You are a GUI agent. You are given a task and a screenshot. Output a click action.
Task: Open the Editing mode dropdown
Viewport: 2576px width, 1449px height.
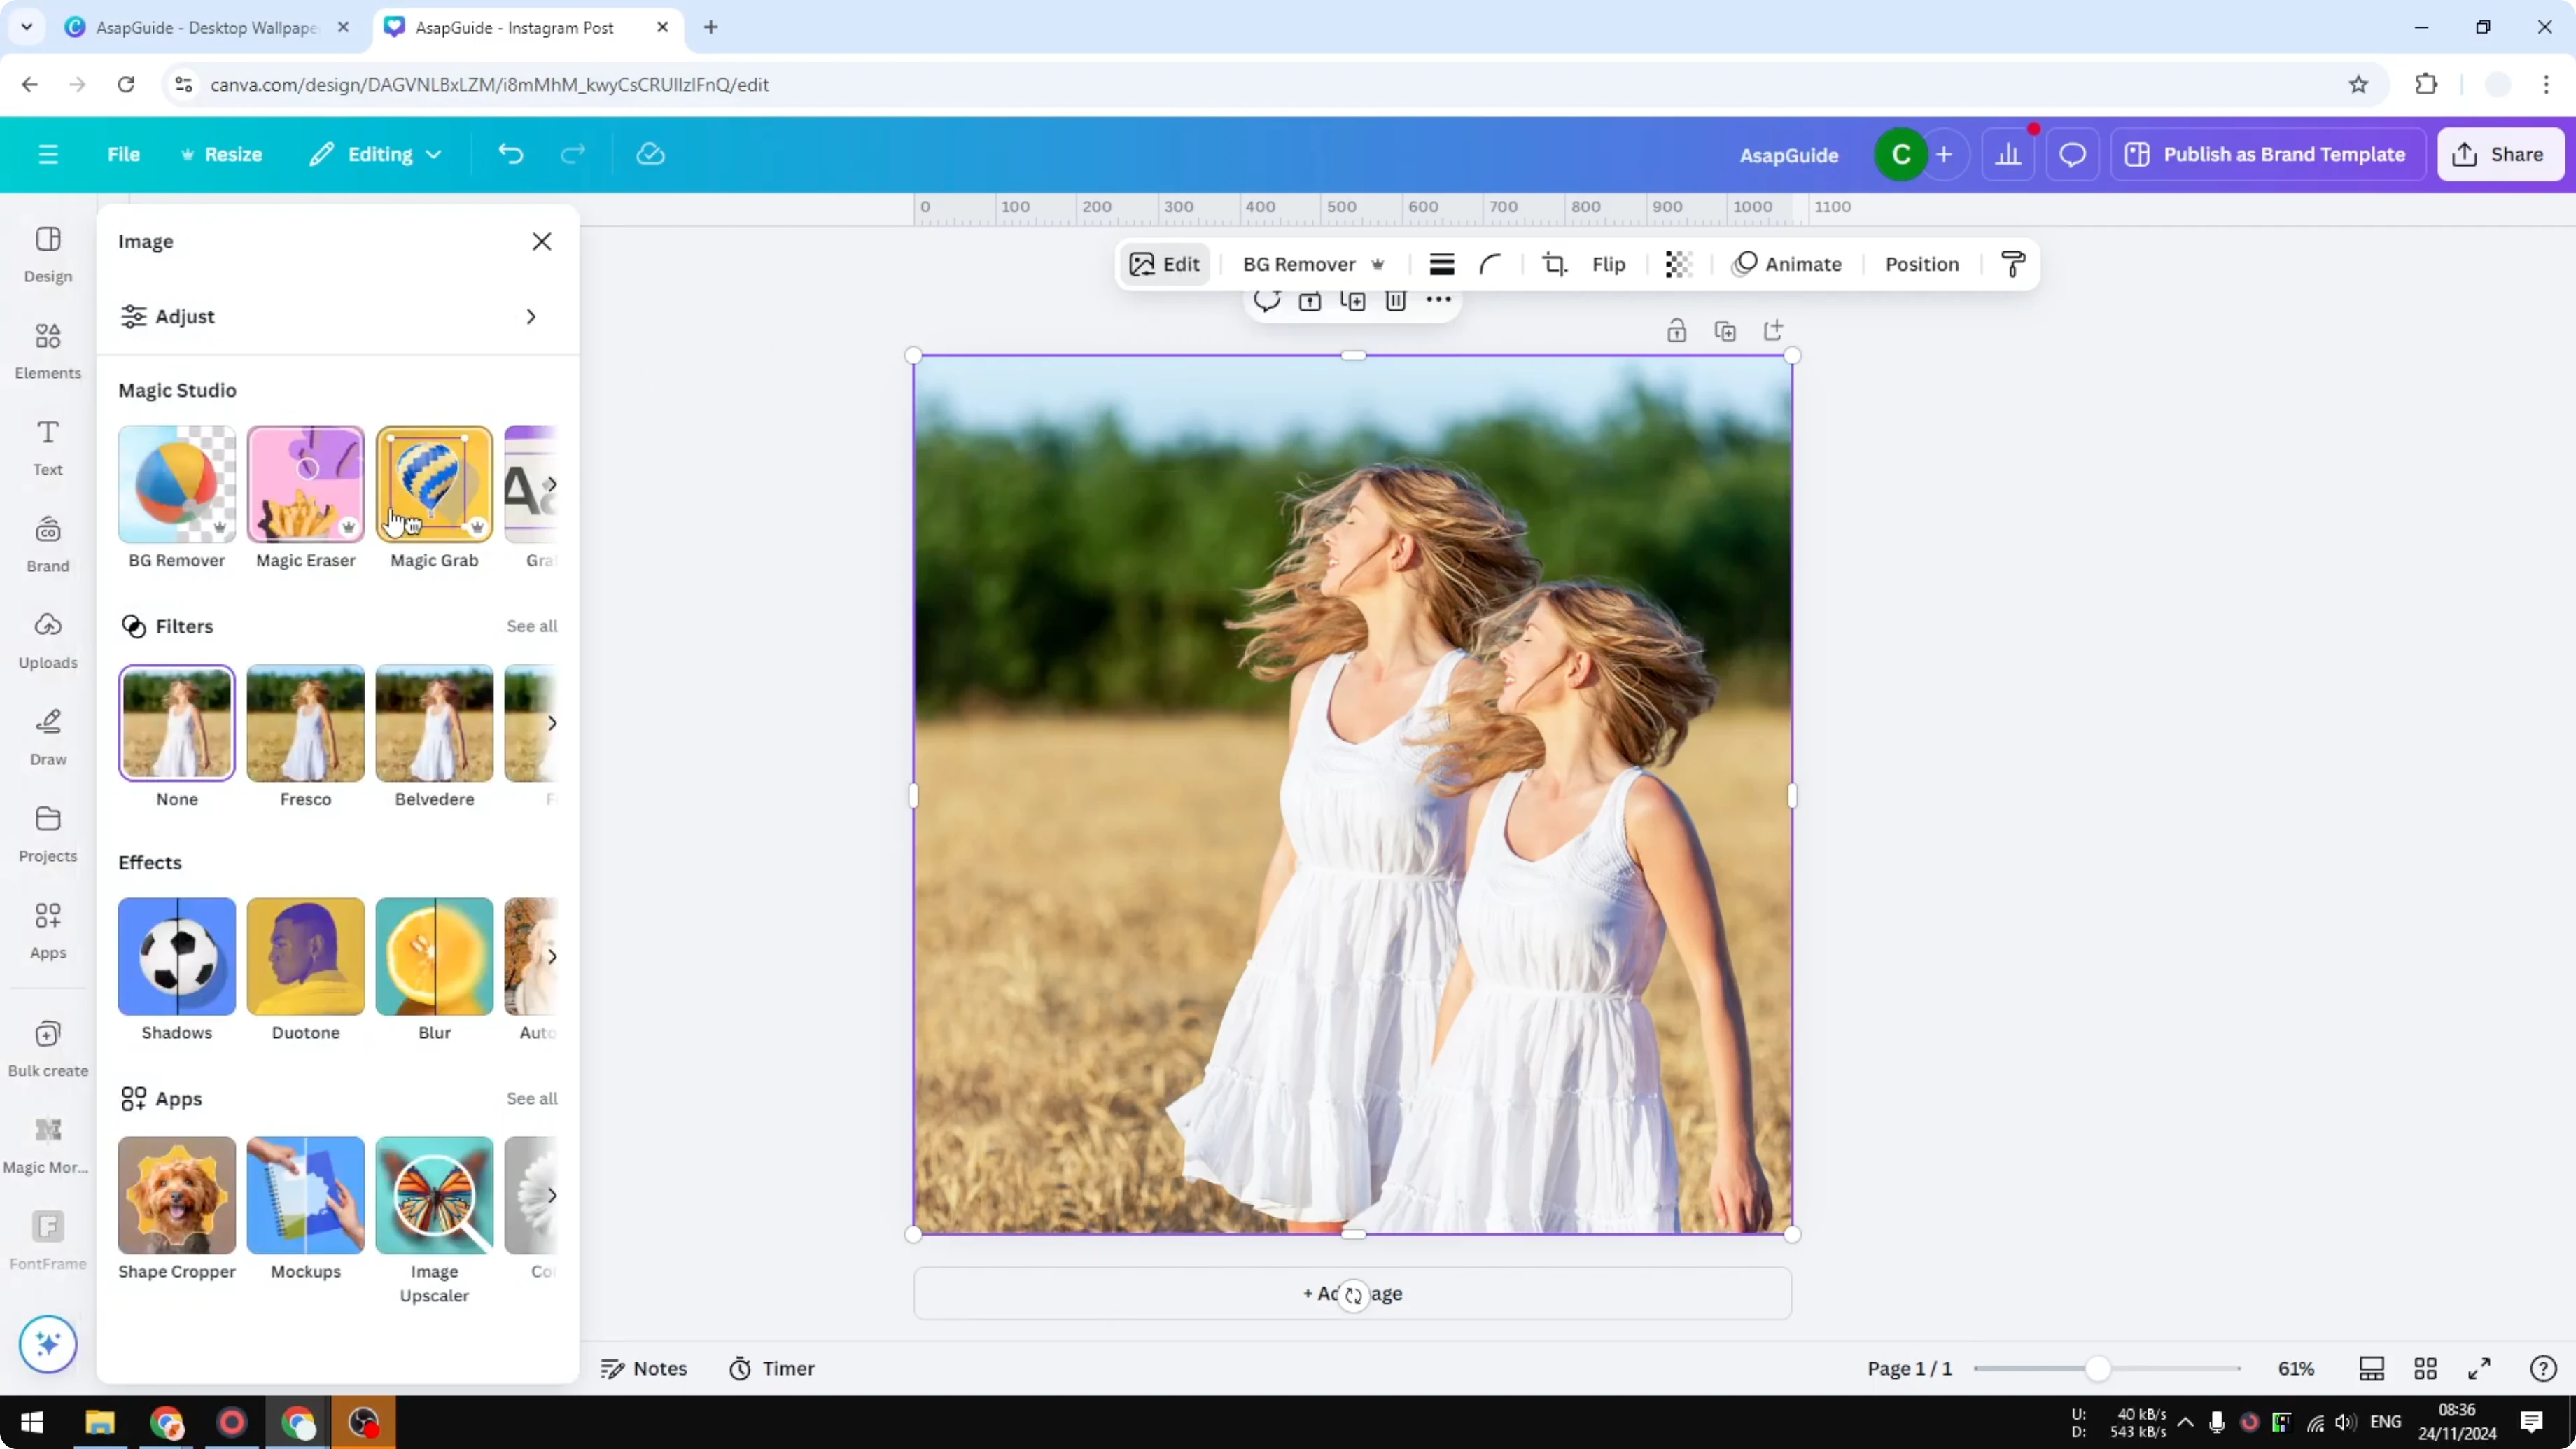pos(376,154)
